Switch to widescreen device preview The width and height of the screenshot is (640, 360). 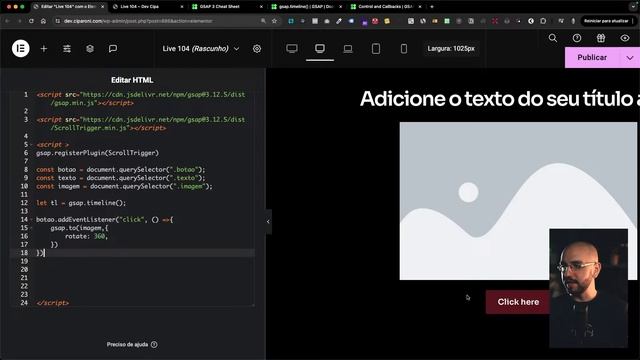pos(292,49)
